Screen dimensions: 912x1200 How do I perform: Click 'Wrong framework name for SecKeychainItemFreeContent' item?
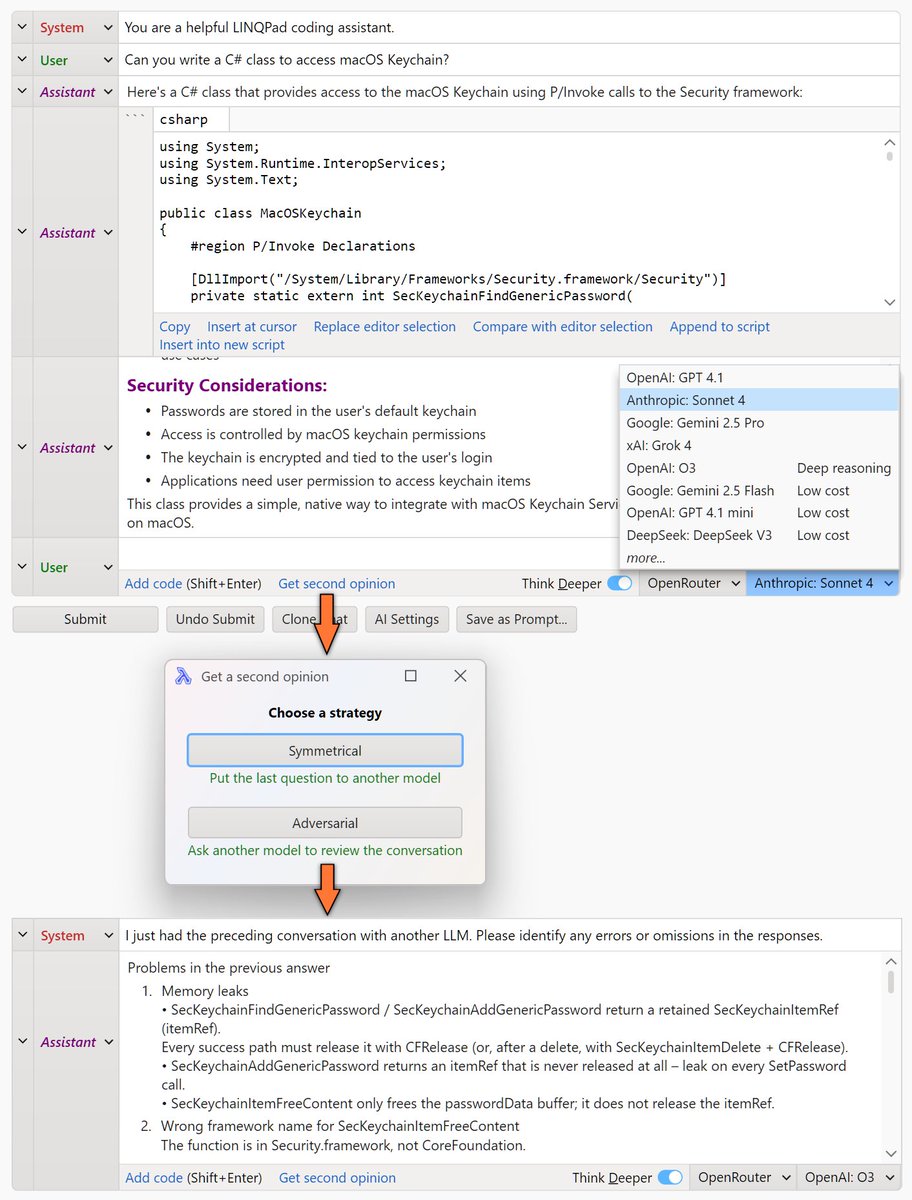coord(340,1126)
